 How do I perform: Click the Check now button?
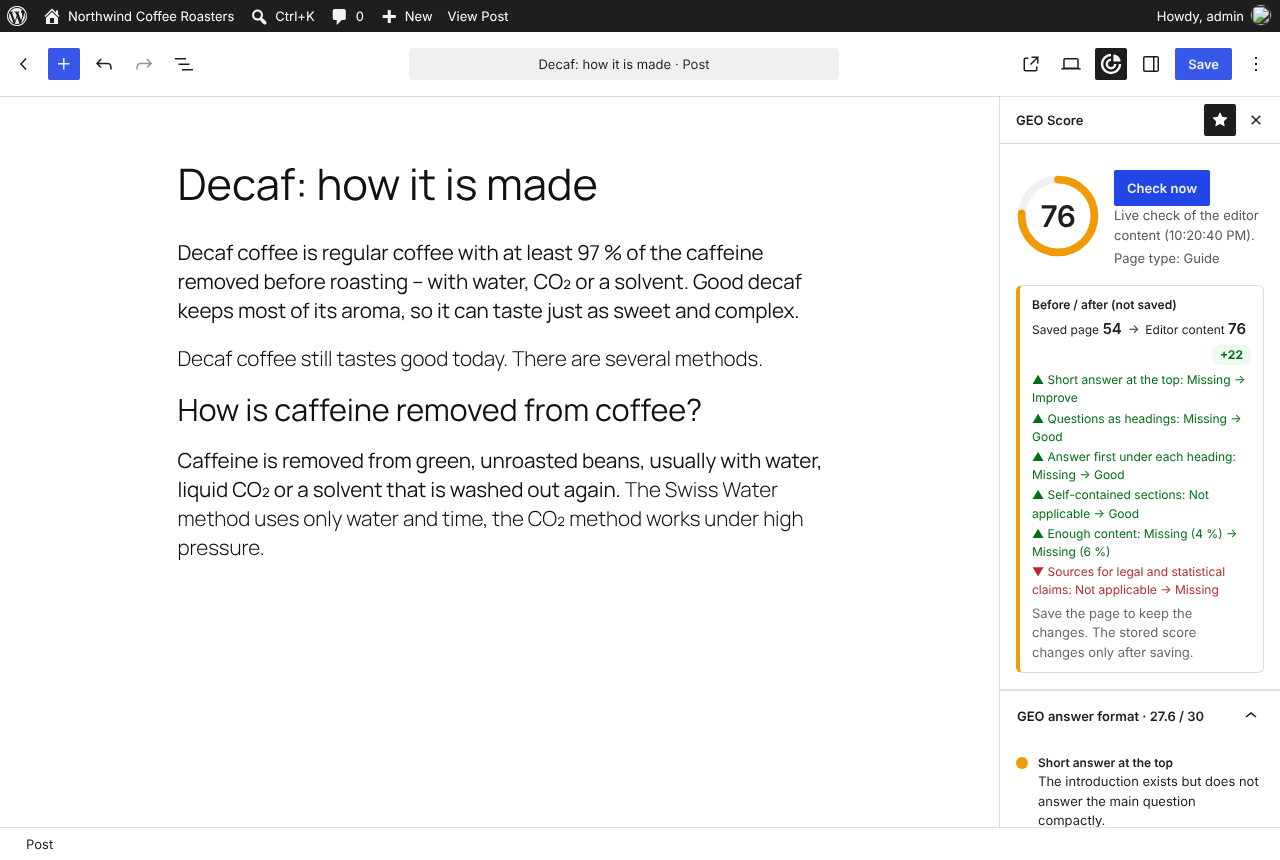pyautogui.click(x=1162, y=188)
